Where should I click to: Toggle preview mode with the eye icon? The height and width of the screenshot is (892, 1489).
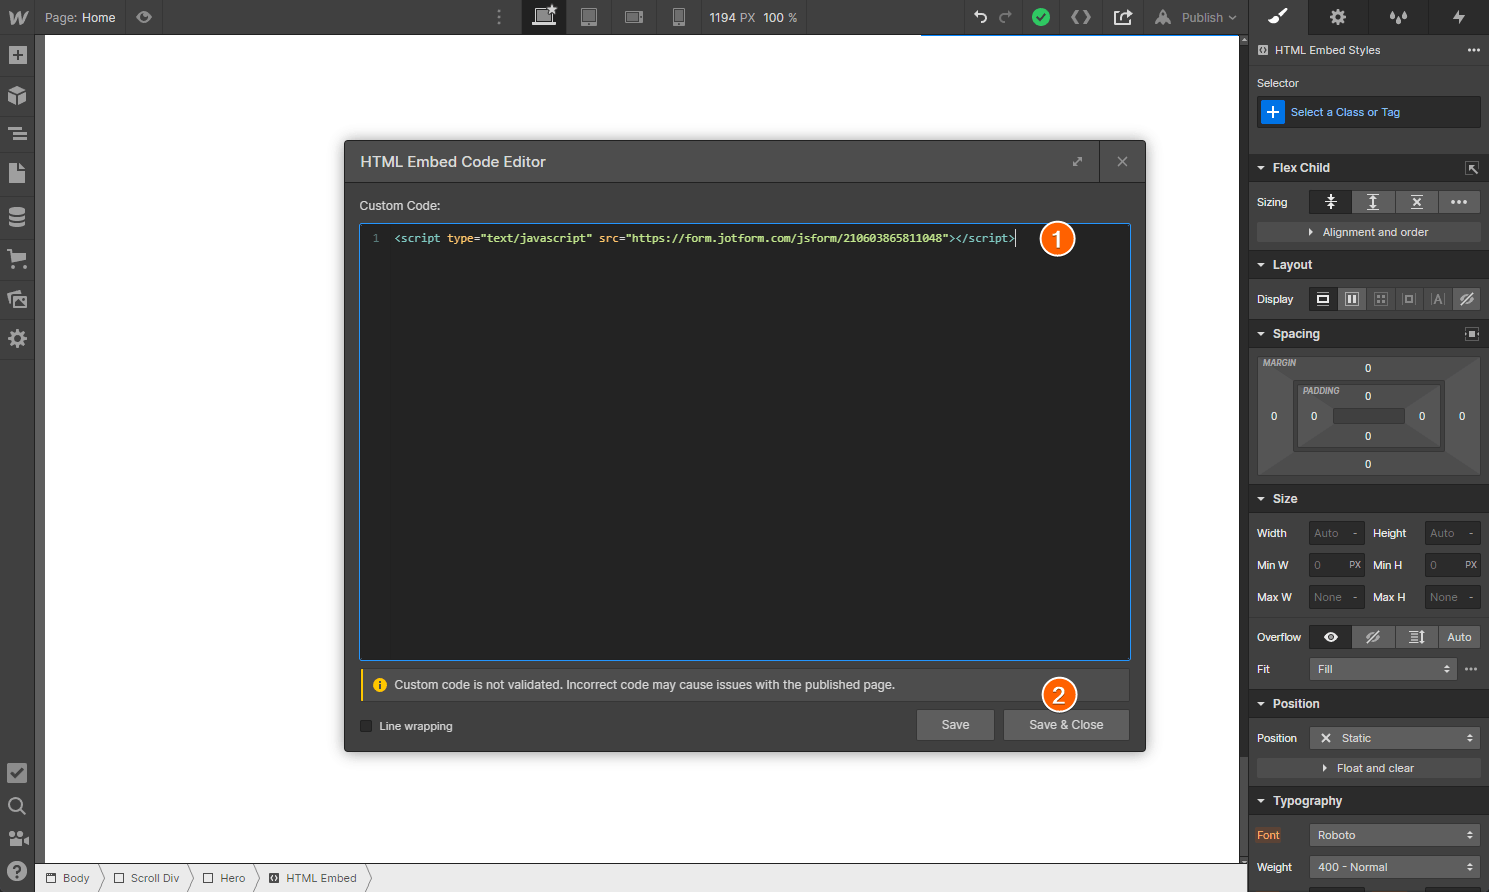tap(144, 17)
